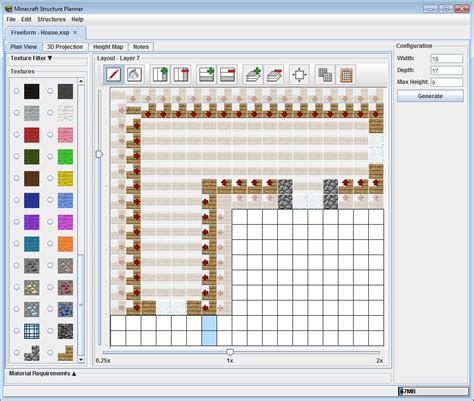474x401 pixels.
Task: Click textures scrollbar down arrow
Action: 81,360
